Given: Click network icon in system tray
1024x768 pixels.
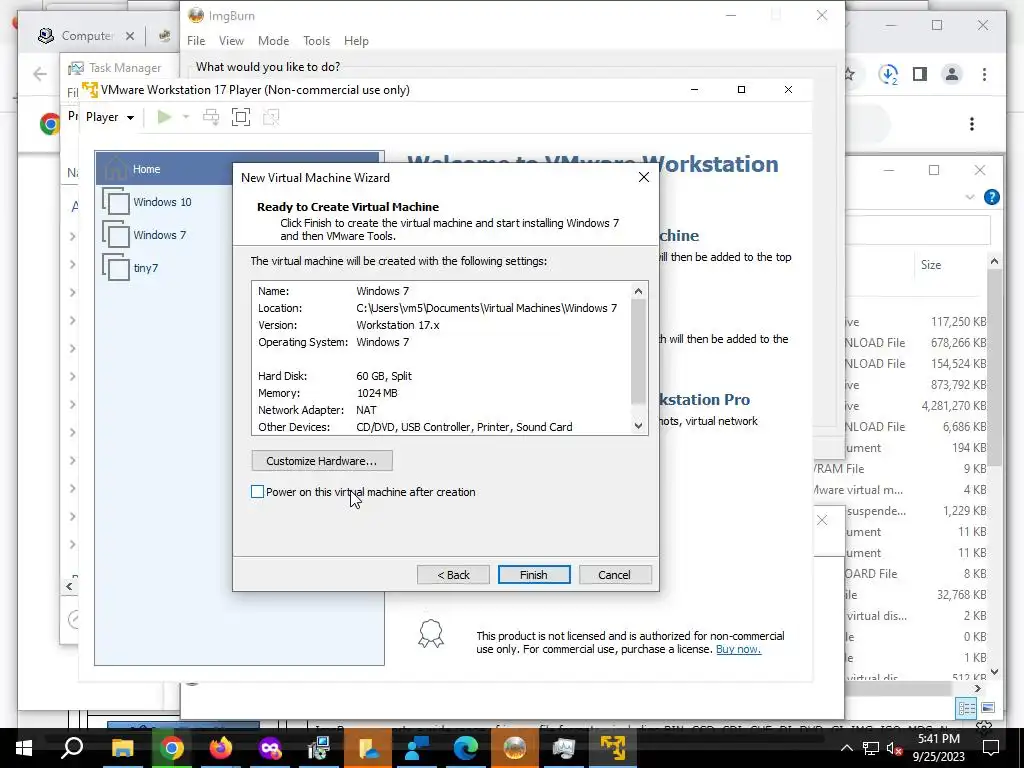Looking at the screenshot, I should click(x=871, y=748).
